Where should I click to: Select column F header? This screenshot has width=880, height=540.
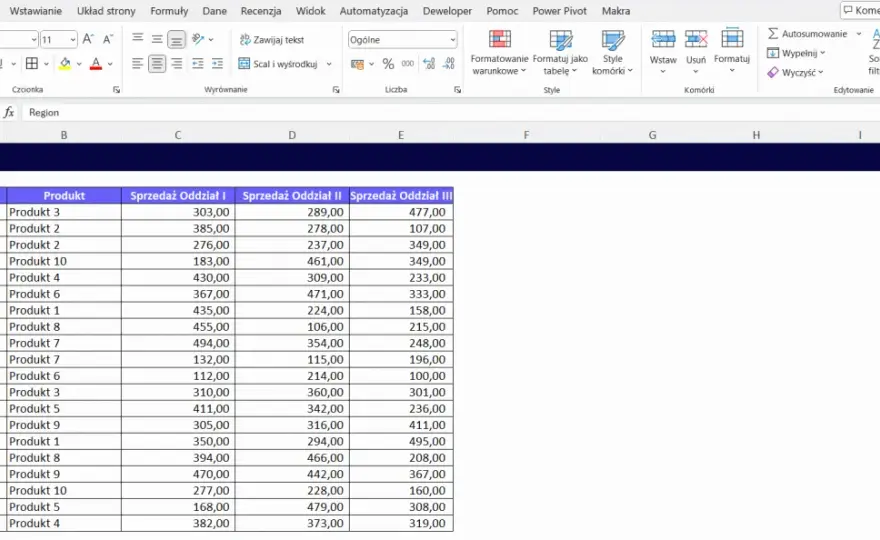pyautogui.click(x=526, y=135)
